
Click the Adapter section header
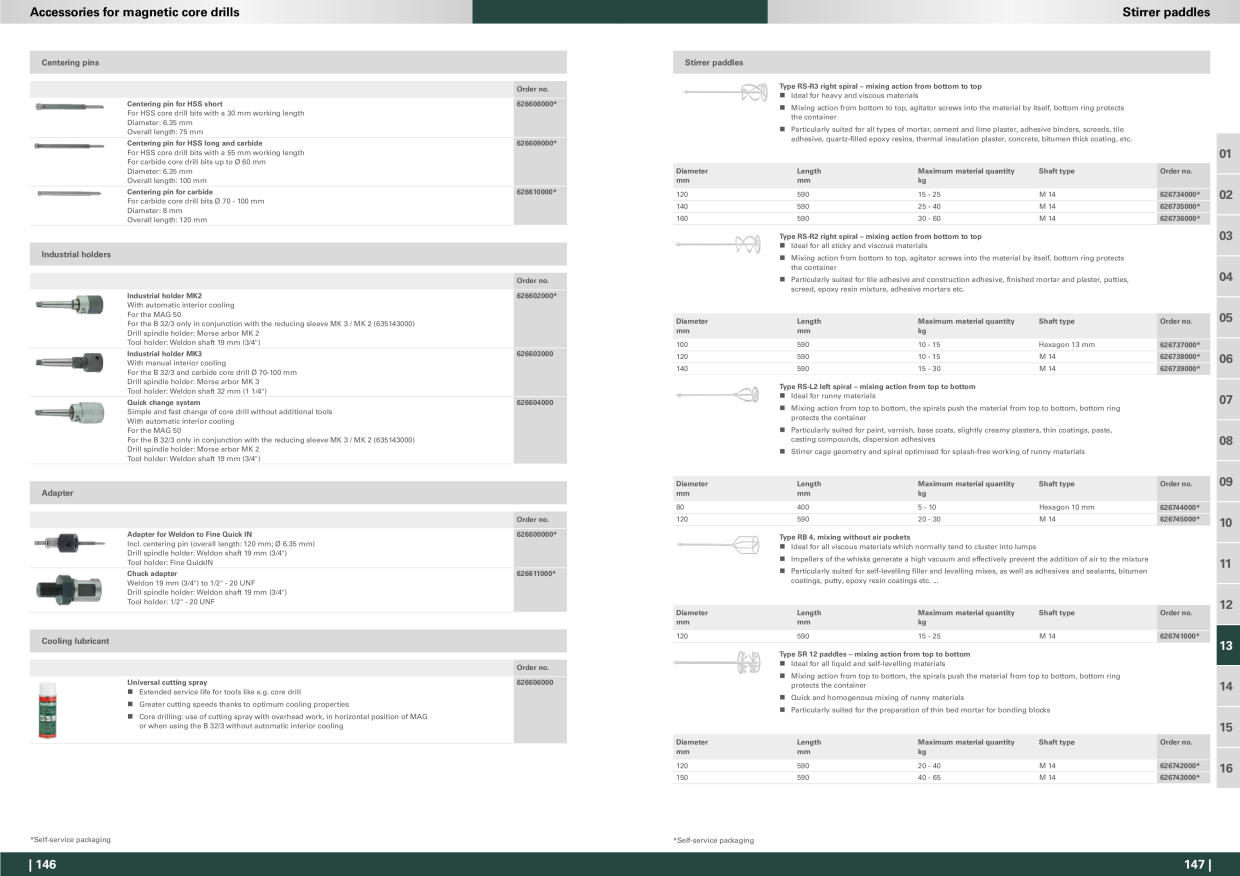pyautogui.click(x=298, y=493)
